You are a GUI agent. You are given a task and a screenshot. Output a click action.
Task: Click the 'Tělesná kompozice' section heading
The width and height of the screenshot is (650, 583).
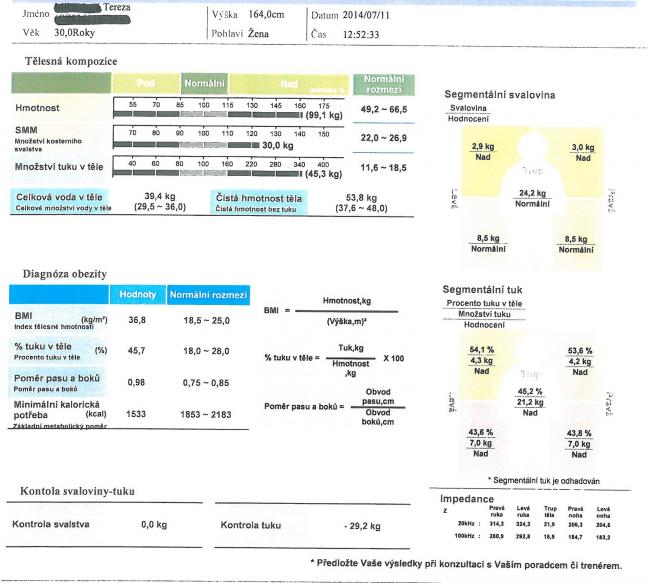(71, 61)
